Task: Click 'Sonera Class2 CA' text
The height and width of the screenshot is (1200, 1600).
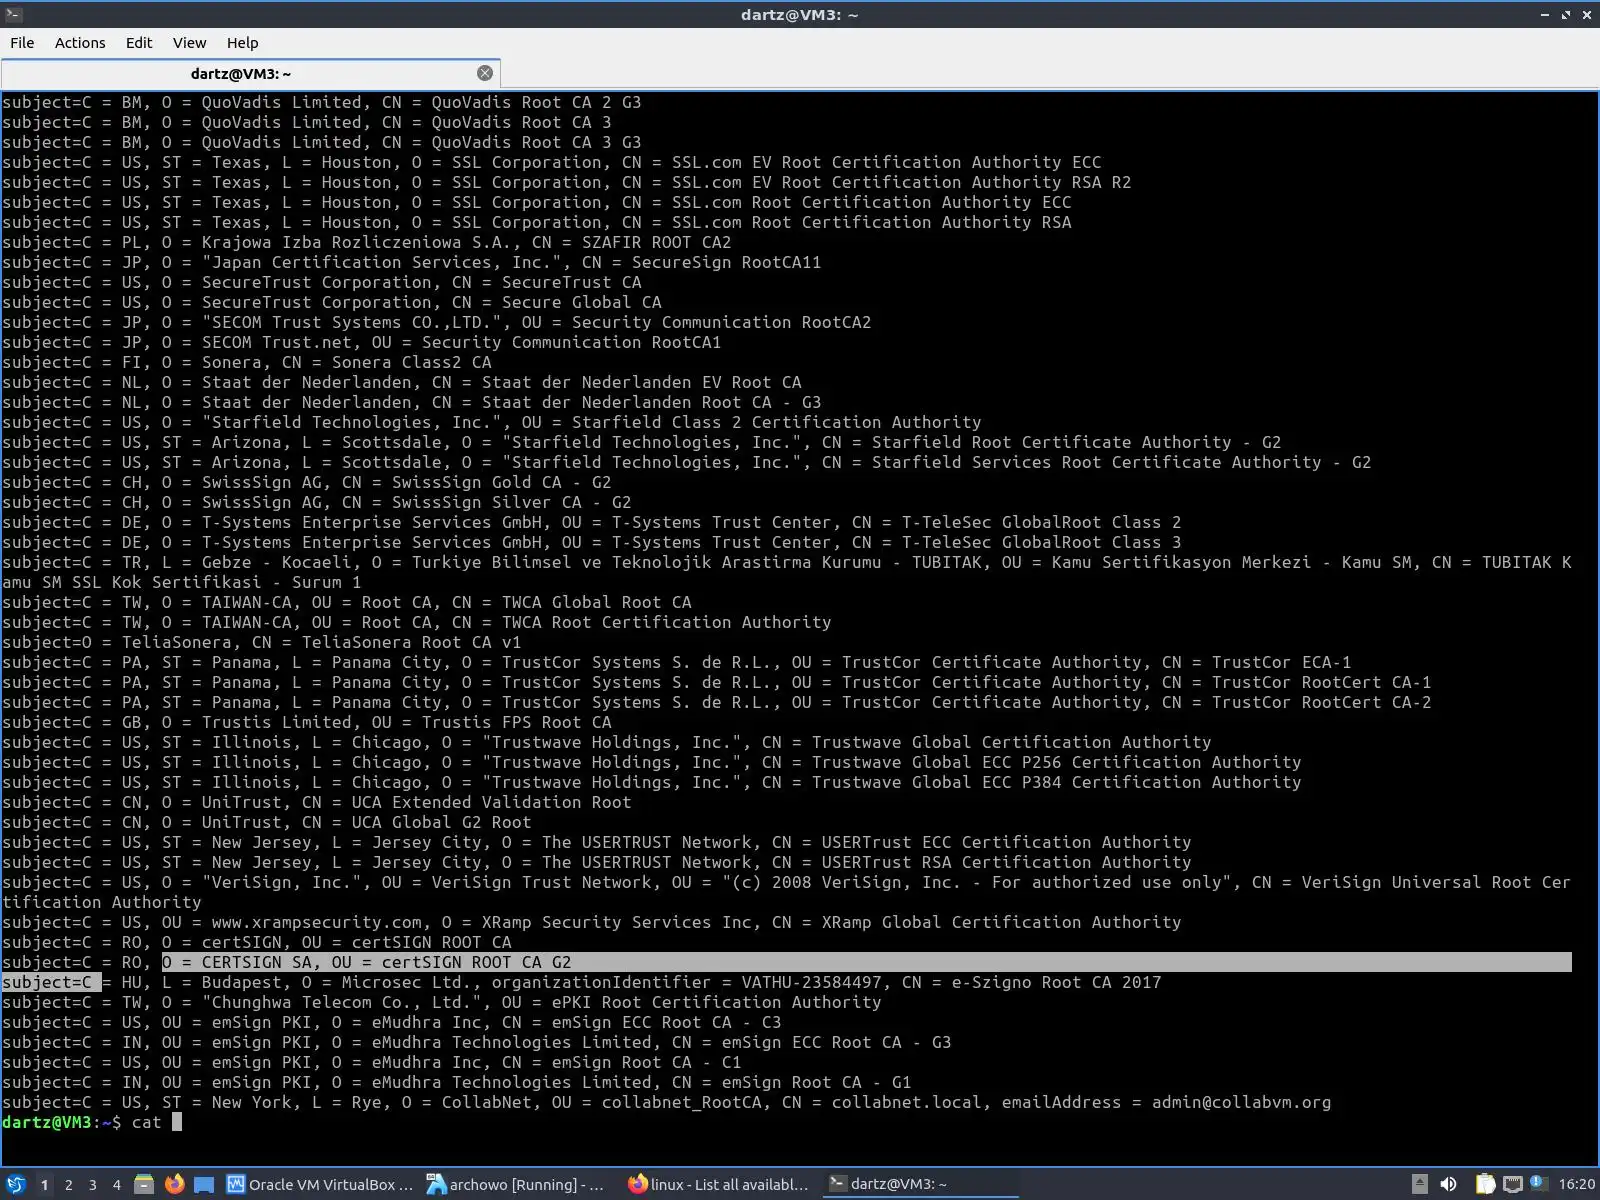Action: pyautogui.click(x=411, y=362)
